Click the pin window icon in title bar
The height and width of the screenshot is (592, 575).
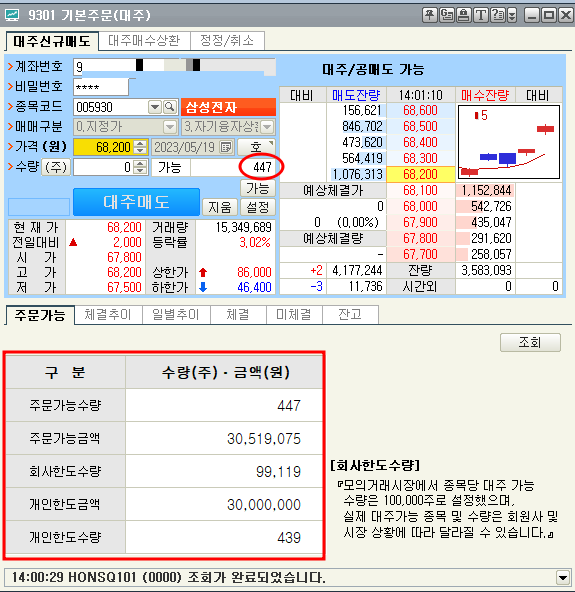point(430,15)
